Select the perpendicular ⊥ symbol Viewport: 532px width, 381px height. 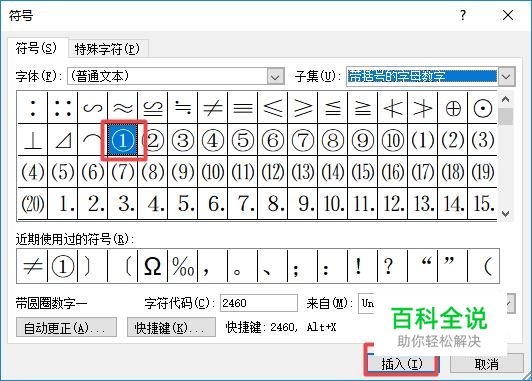click(33, 140)
